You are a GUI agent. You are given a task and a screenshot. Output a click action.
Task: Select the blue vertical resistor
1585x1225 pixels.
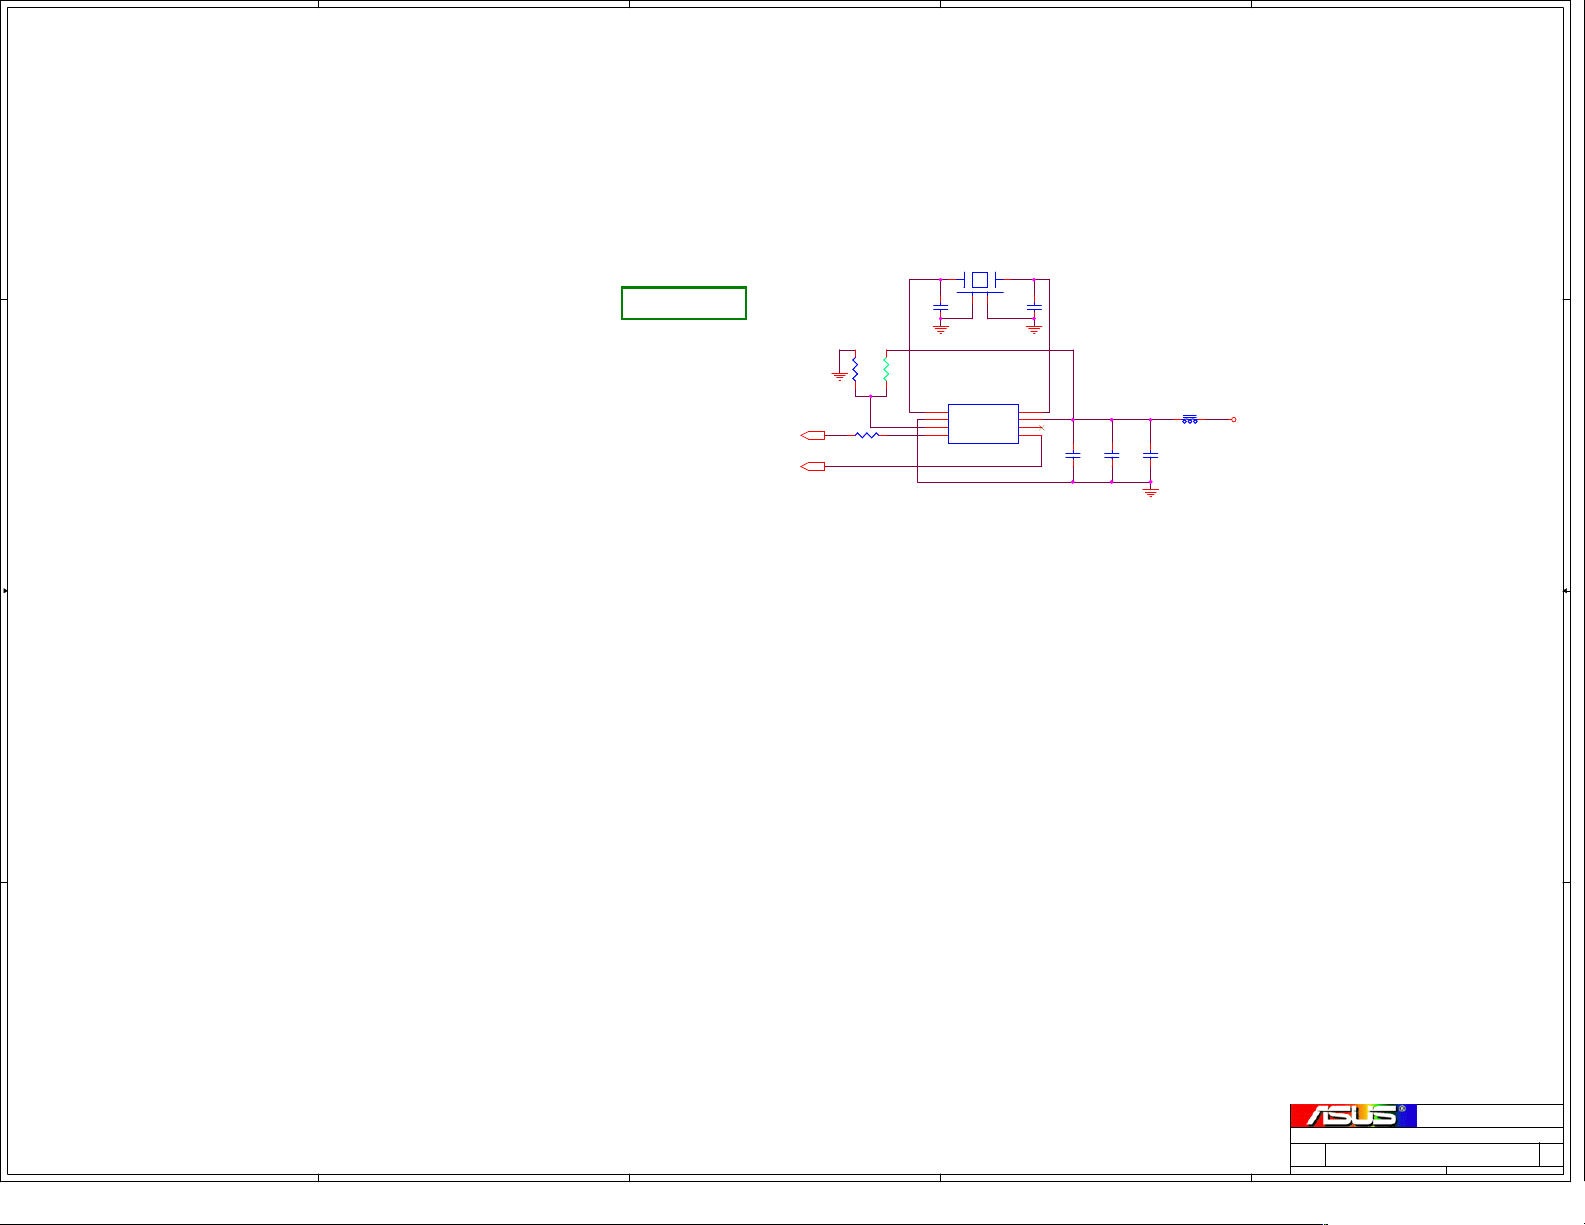(855, 369)
